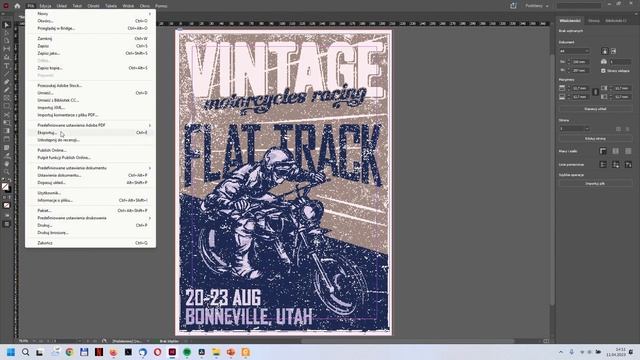Choose Eksportuj... from the Plik menu
This screenshot has width=640, height=360.
90,132
